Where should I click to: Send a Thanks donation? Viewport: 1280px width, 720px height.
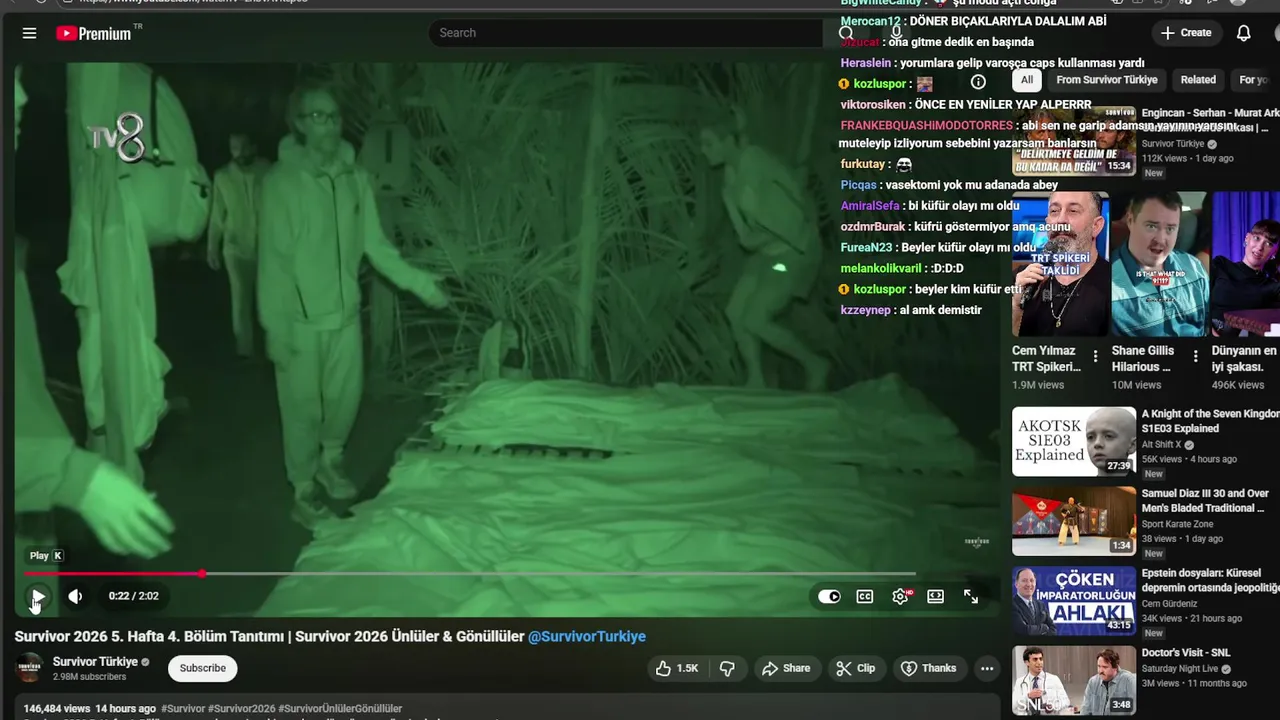pos(929,668)
